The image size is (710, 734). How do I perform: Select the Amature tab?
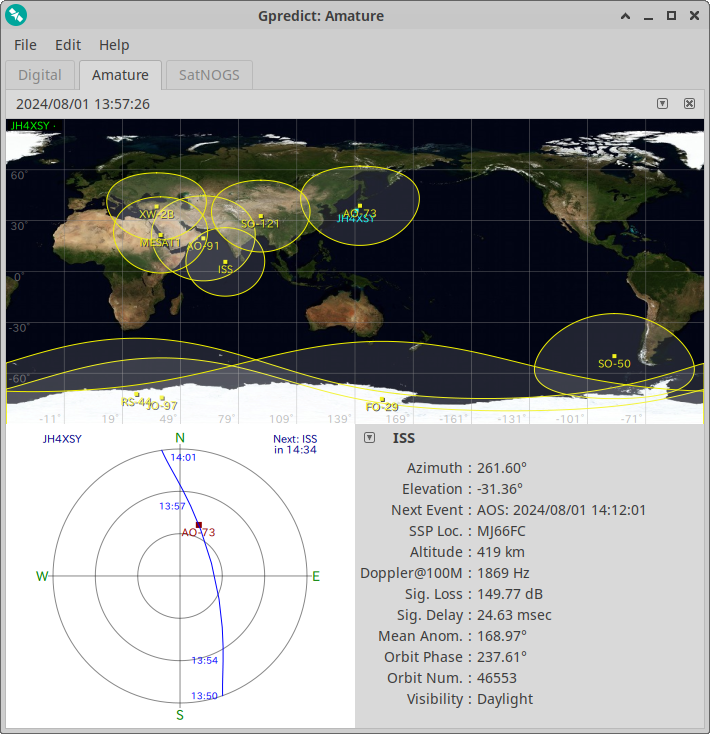[x=120, y=75]
